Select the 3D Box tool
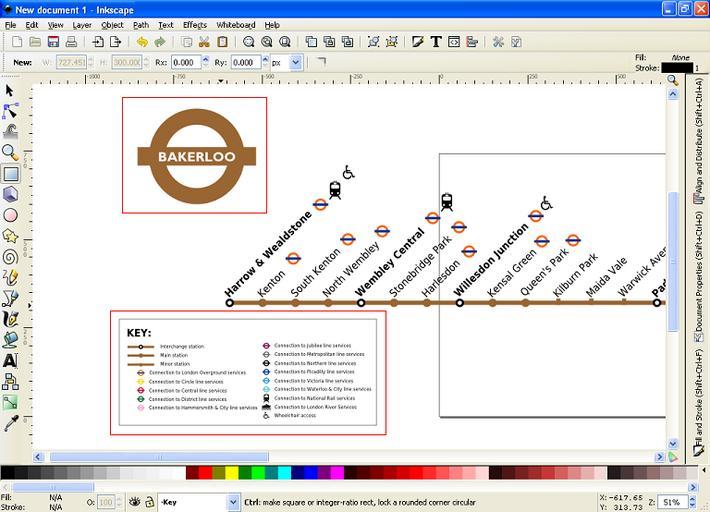Viewport: 710px width, 512px height. (x=10, y=194)
